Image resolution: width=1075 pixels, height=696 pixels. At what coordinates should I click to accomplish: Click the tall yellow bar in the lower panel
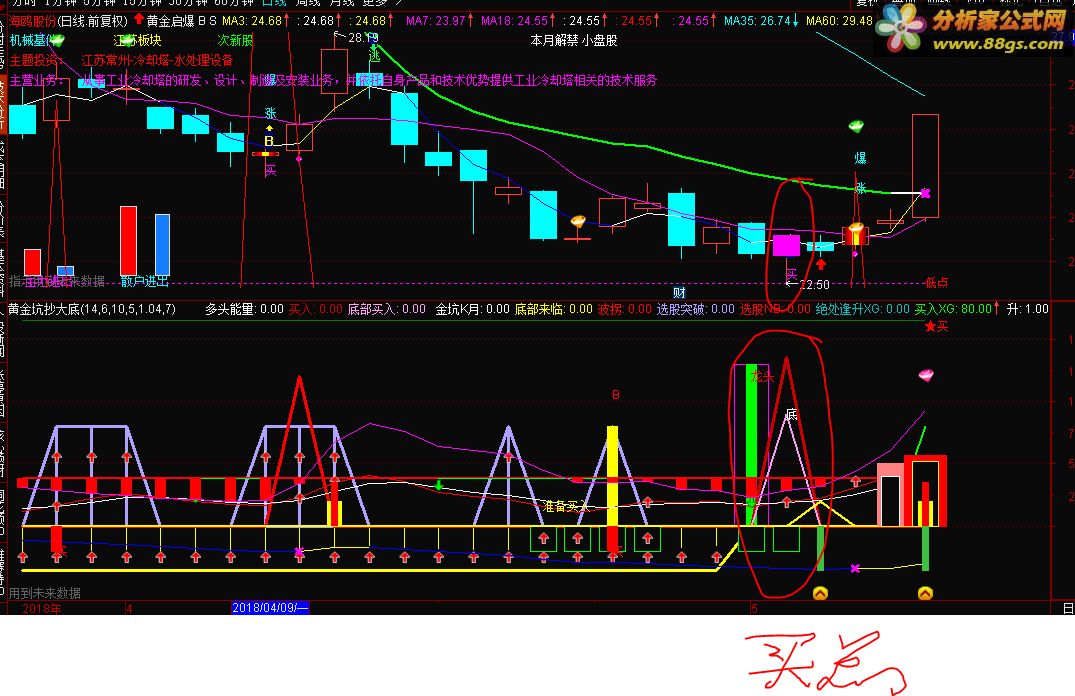pos(612,476)
